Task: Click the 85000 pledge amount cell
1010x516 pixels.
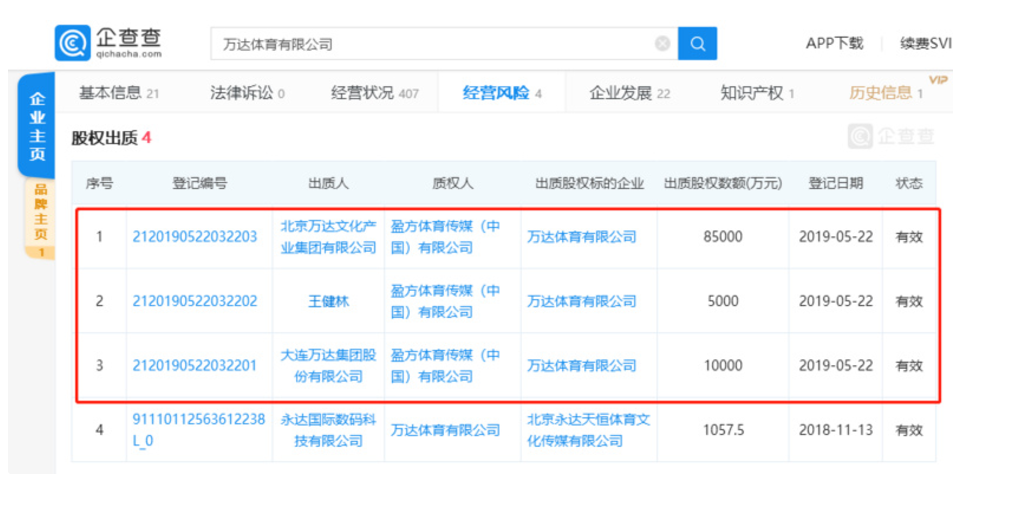Action: [x=723, y=236]
